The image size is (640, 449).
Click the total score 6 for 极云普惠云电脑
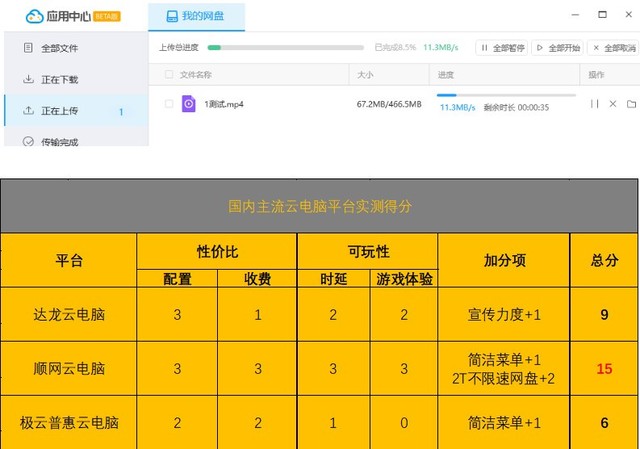tap(604, 423)
